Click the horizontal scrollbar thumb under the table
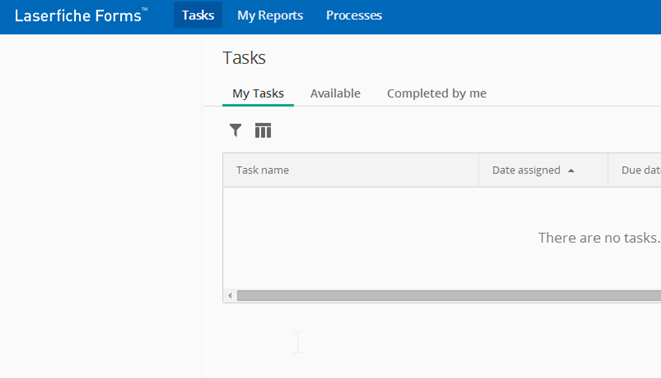Screen dimensions: 661x378 [449, 295]
